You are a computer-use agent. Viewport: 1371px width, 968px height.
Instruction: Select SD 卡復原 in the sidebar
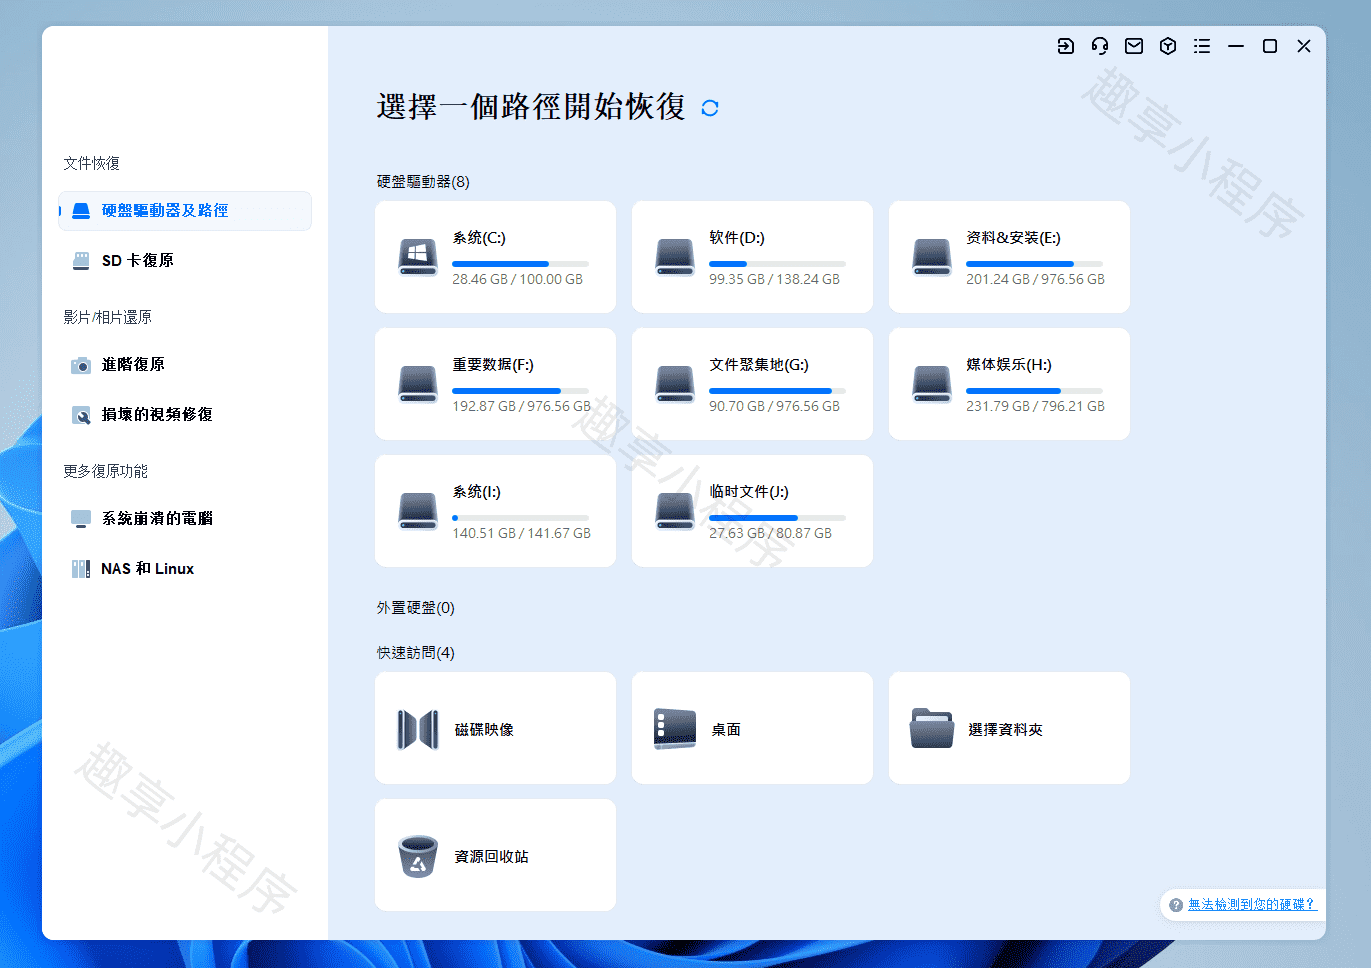click(x=185, y=261)
